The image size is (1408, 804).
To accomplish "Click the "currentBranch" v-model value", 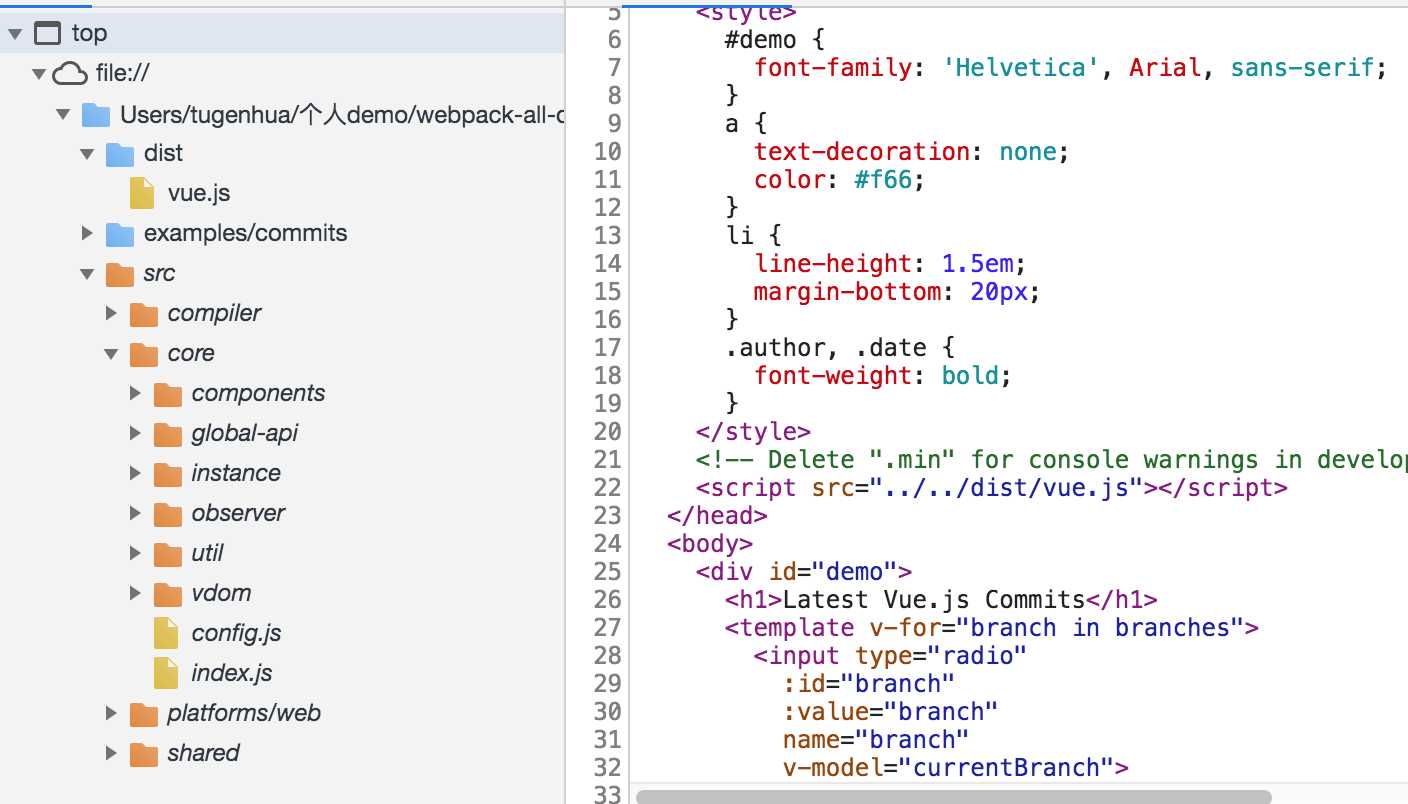I will [1006, 768].
